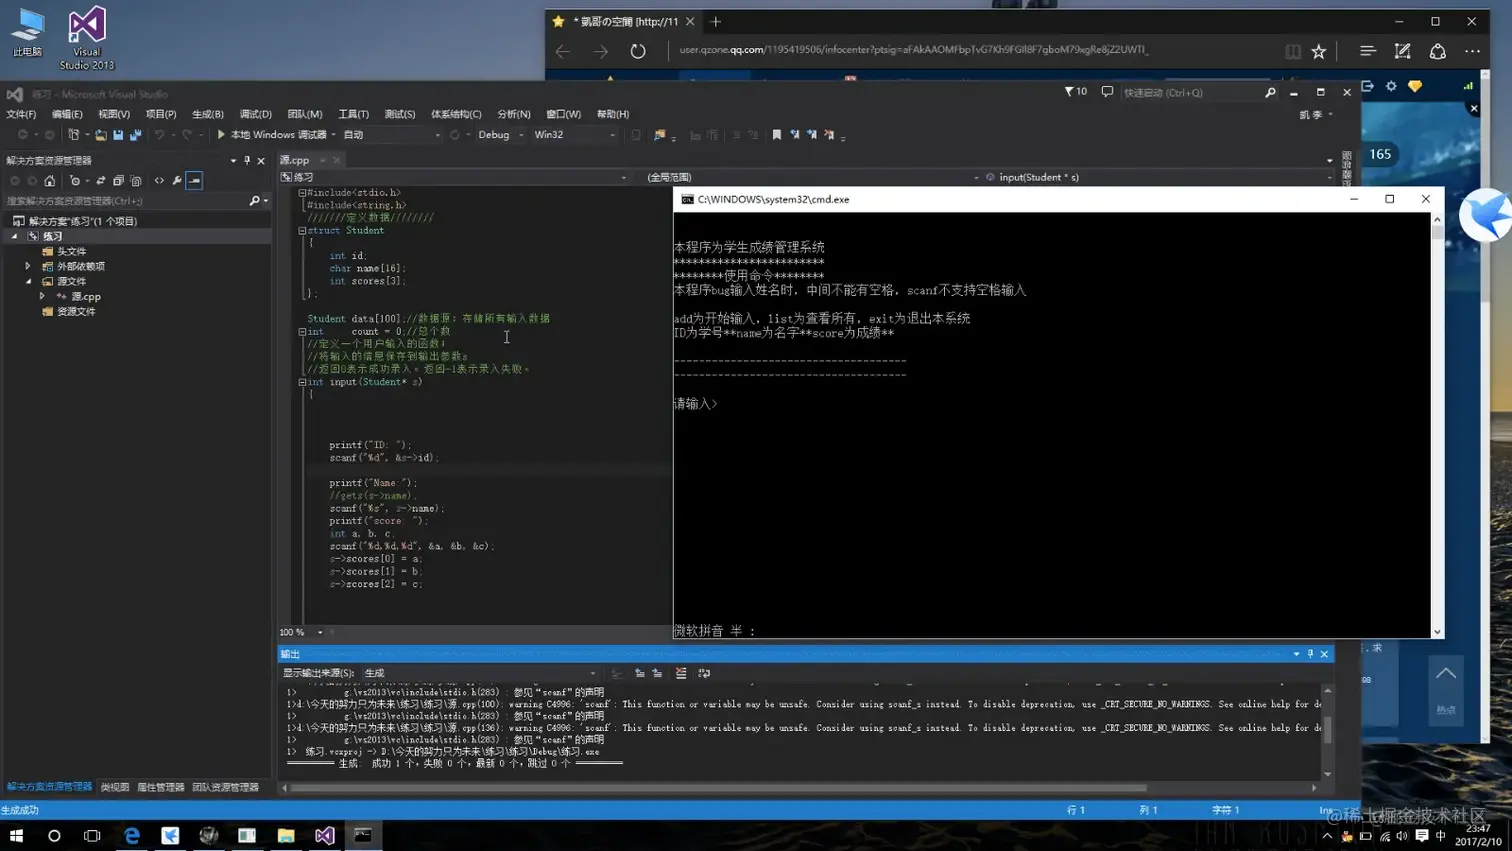
Task: Click the bookmark icon in main toolbar
Action: (x=776, y=135)
